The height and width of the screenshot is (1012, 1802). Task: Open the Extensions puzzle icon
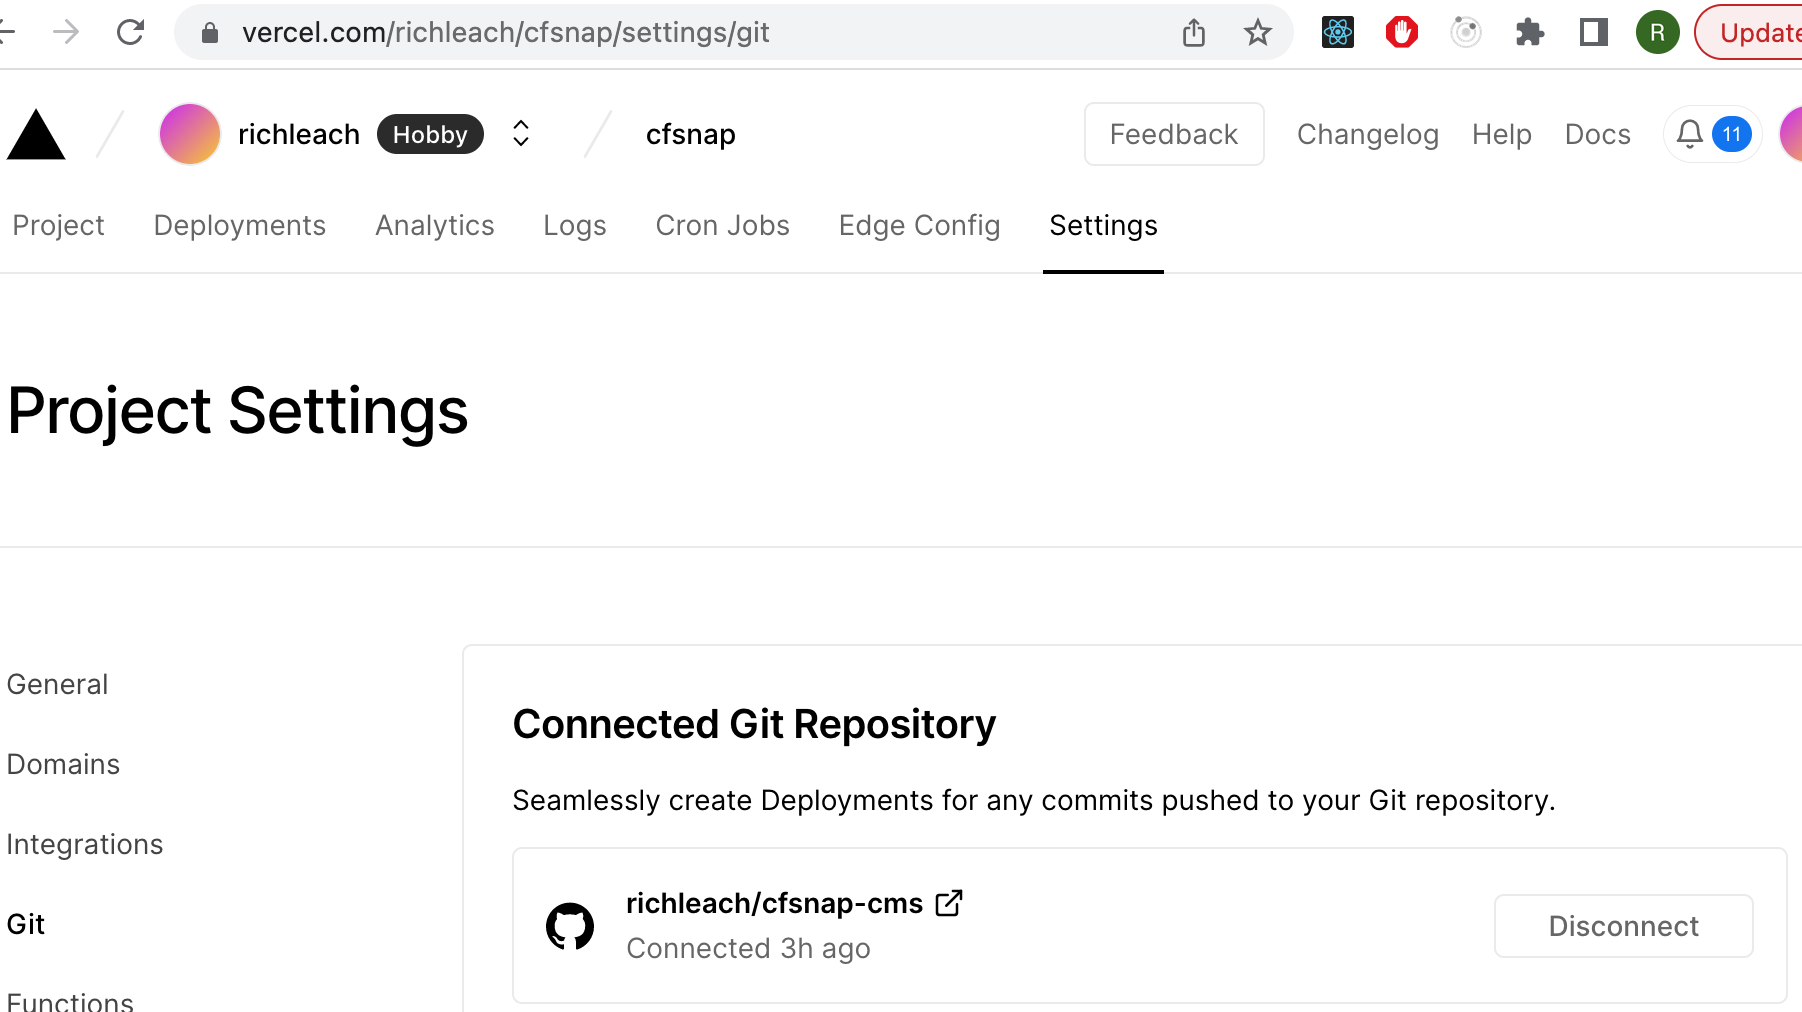[x=1529, y=33]
